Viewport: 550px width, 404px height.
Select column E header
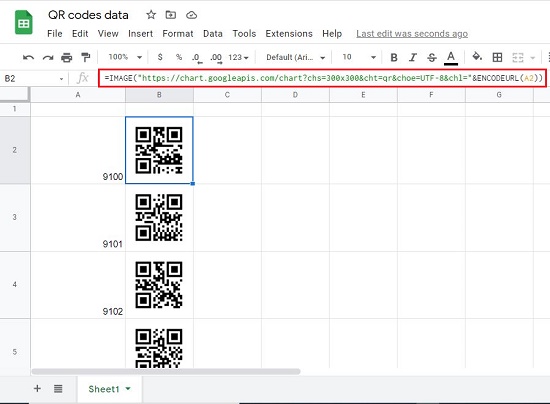[x=363, y=95]
